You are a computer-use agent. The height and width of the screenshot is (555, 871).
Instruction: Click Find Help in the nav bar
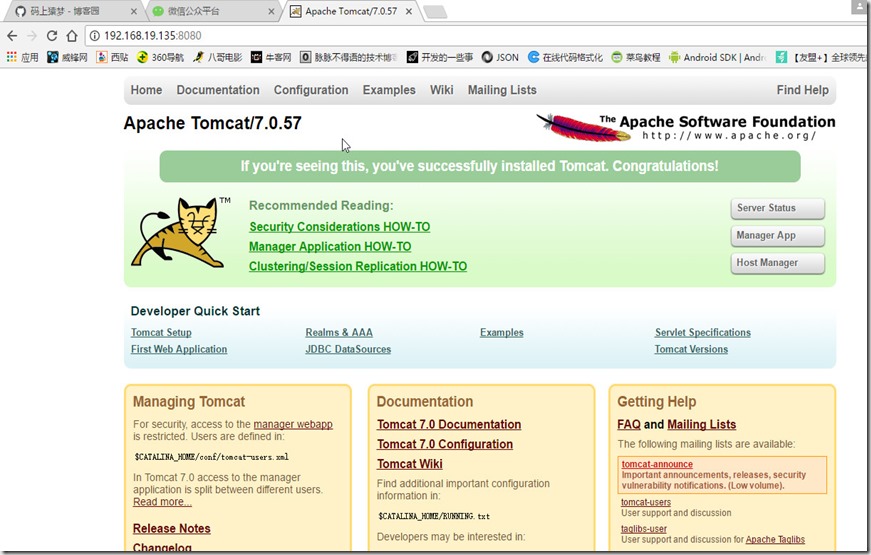click(803, 90)
